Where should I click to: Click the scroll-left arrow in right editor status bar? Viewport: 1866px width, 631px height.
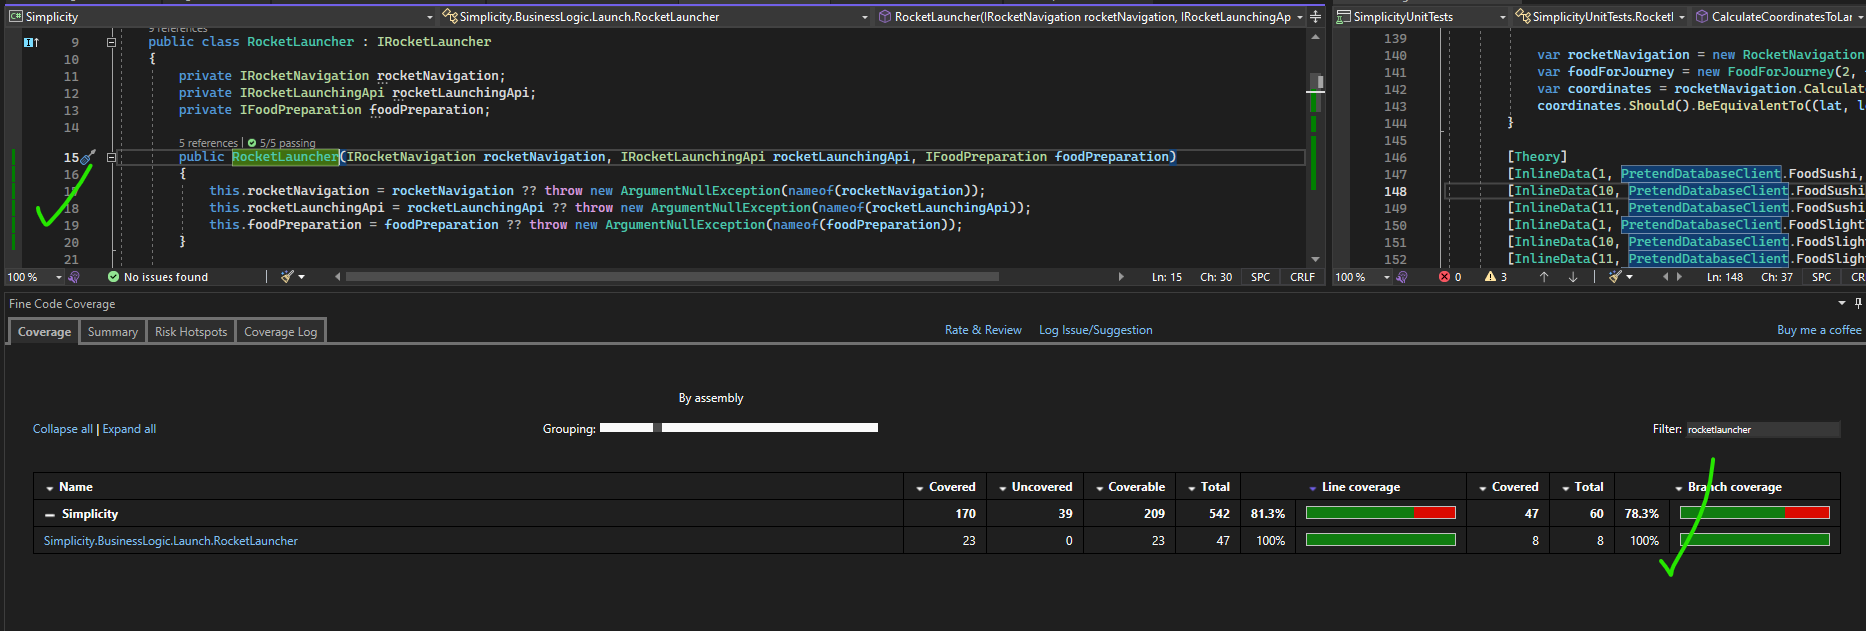(1665, 277)
